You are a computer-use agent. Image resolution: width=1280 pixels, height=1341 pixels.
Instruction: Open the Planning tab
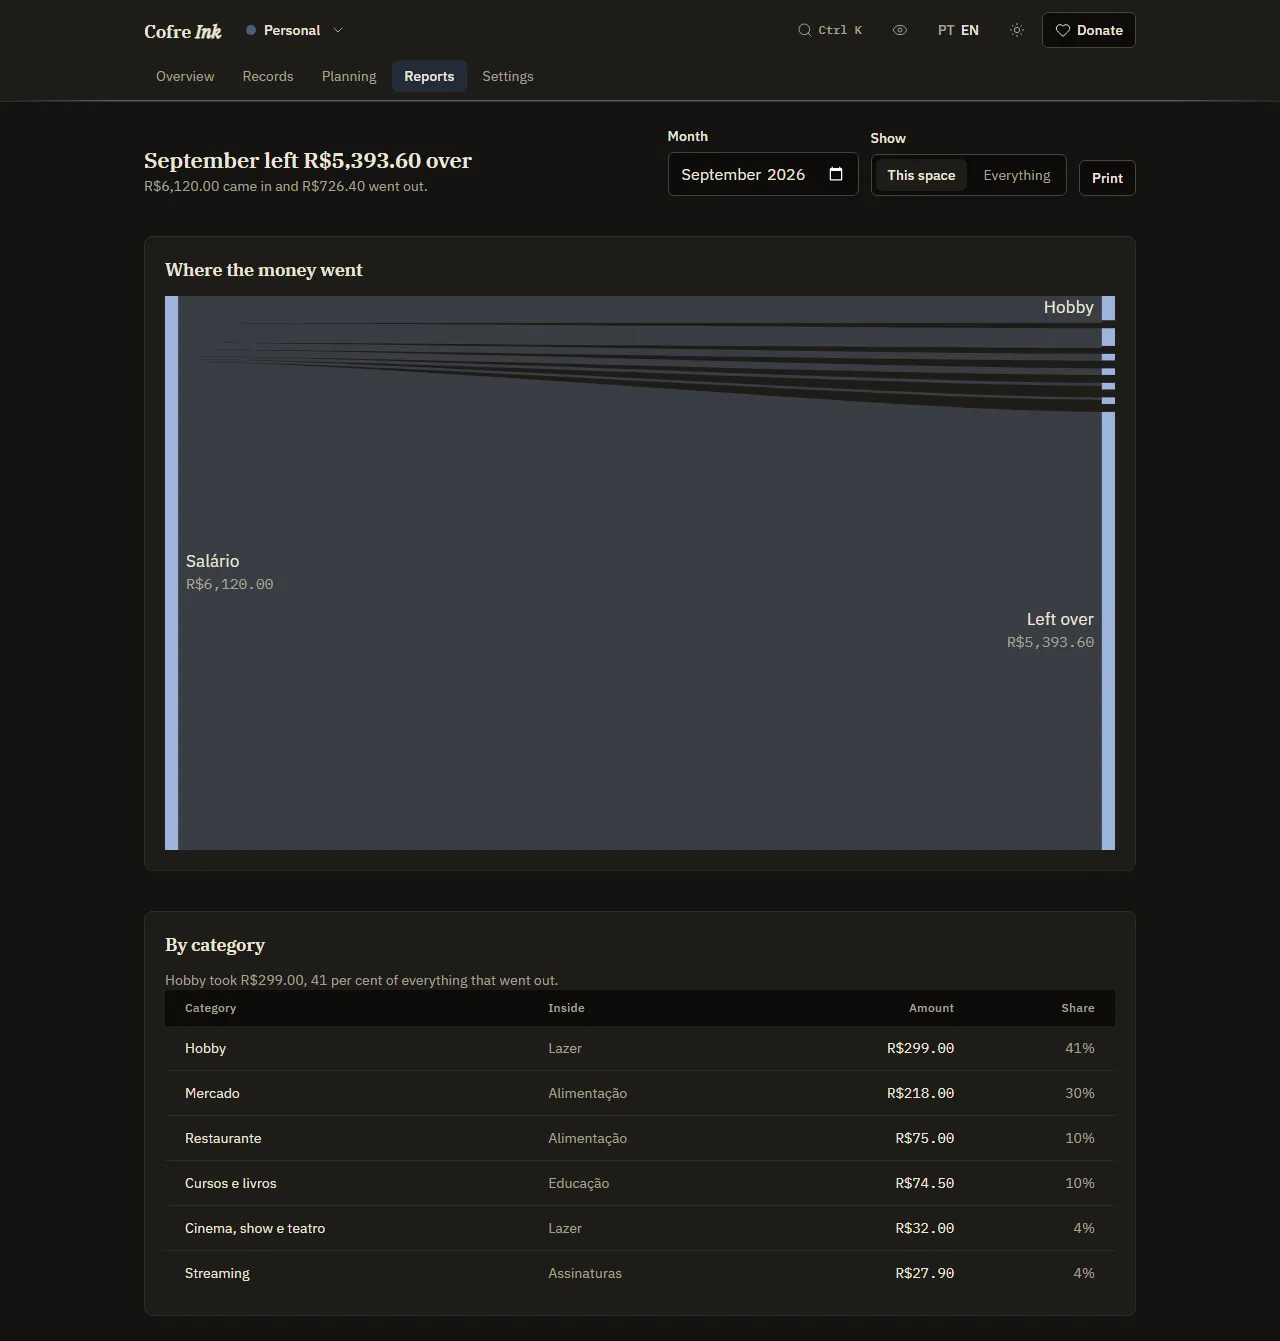point(349,76)
